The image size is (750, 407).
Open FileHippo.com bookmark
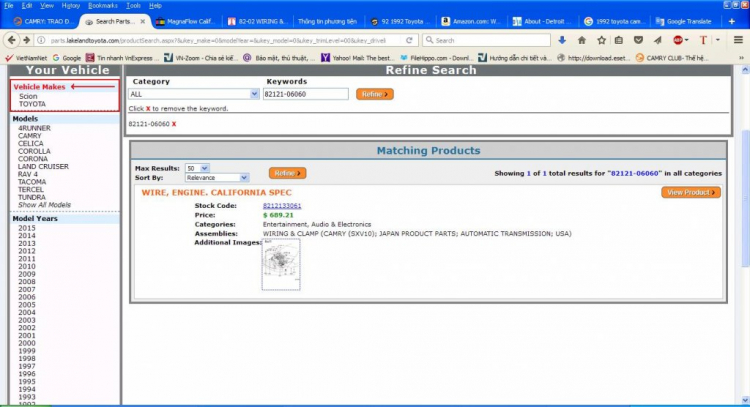coord(436,58)
